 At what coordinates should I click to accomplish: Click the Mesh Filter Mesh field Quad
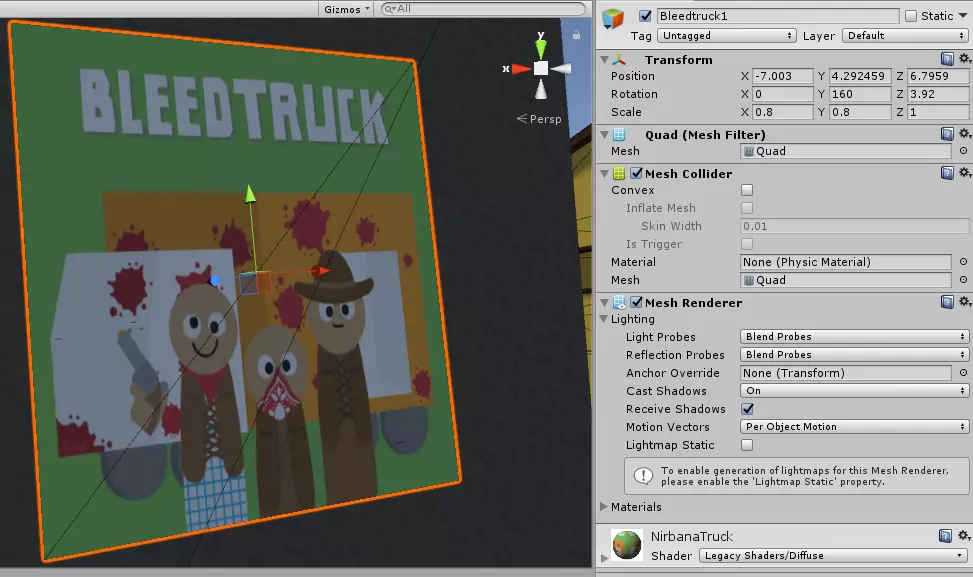click(846, 151)
